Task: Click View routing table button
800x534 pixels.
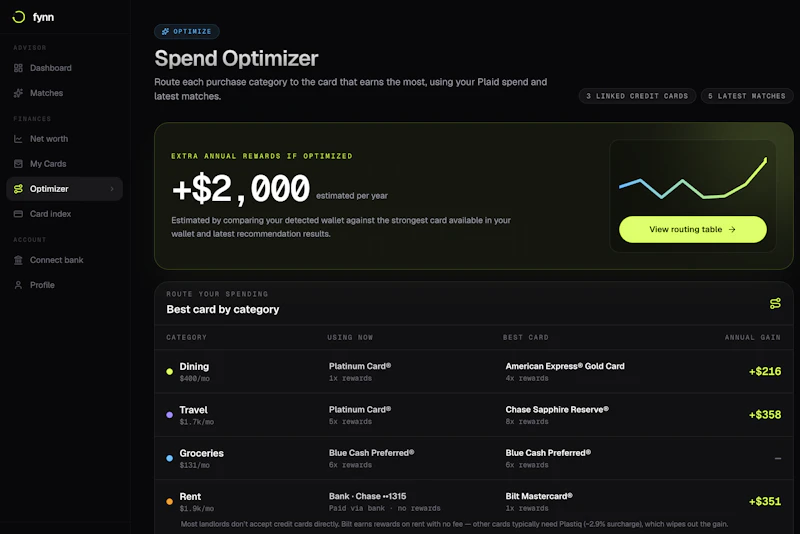Action: pos(692,230)
